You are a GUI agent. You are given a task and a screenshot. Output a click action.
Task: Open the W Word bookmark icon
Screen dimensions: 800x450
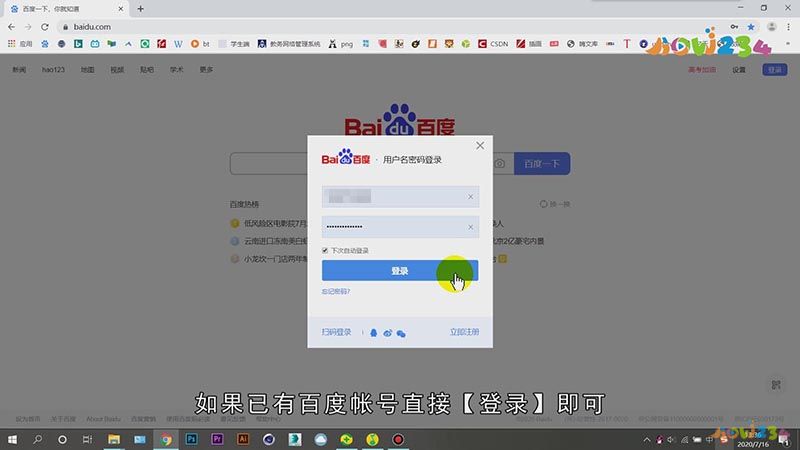[x=178, y=44]
